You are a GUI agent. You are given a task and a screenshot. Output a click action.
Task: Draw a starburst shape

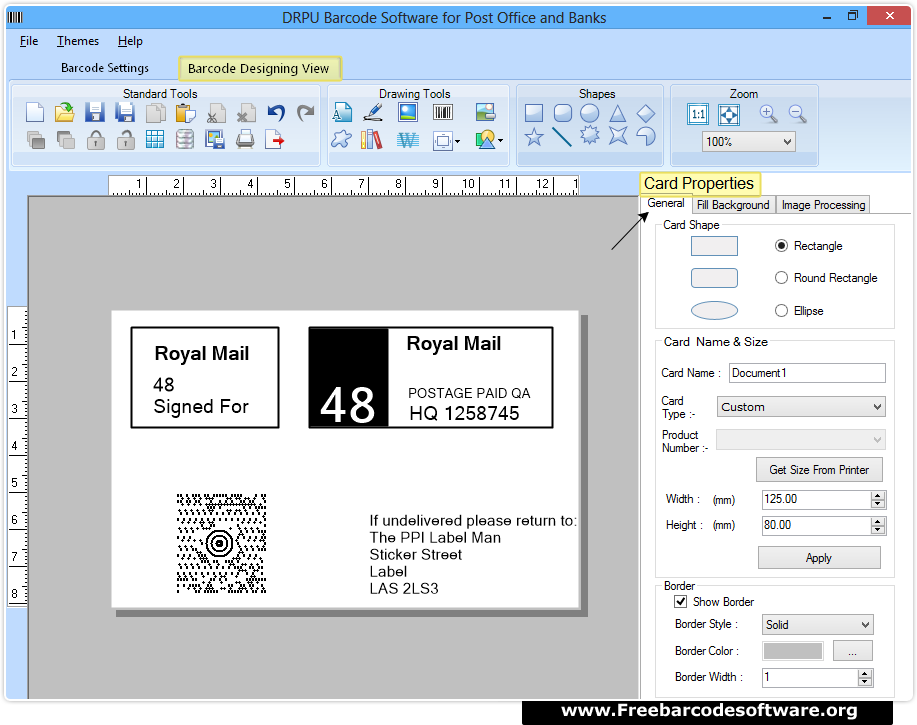590,136
